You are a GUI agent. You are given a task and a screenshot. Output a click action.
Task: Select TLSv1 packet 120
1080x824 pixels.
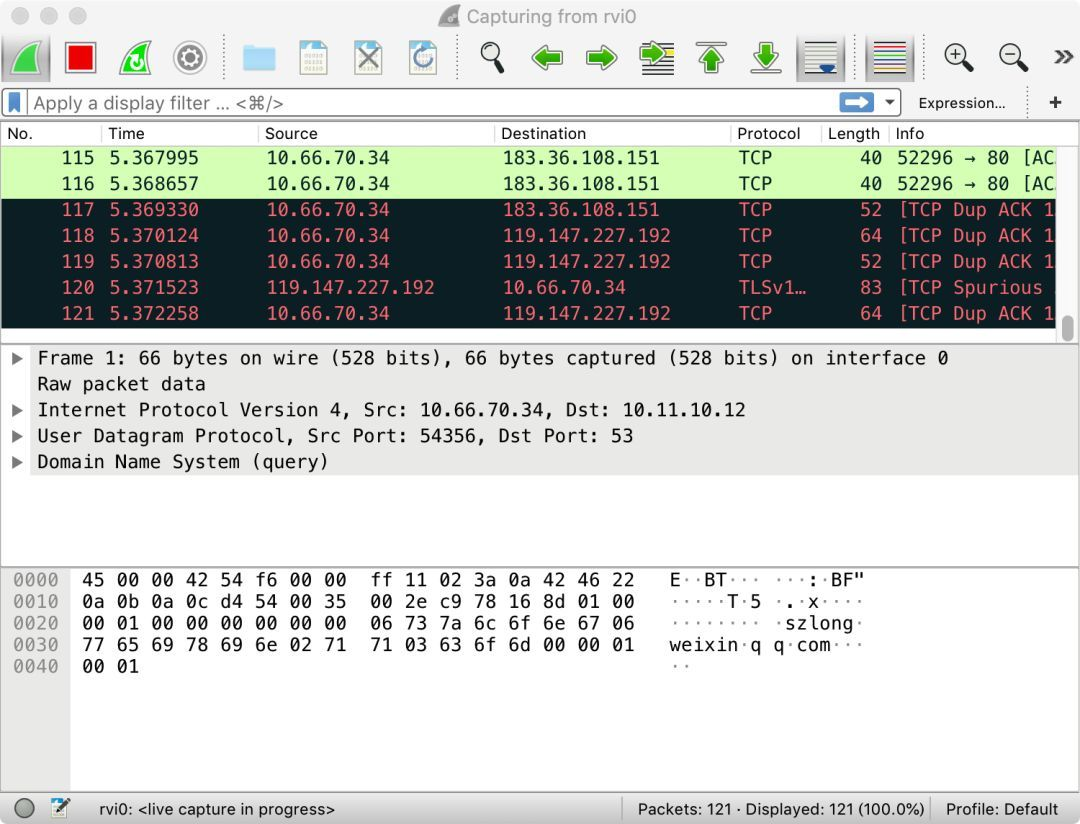(528, 288)
